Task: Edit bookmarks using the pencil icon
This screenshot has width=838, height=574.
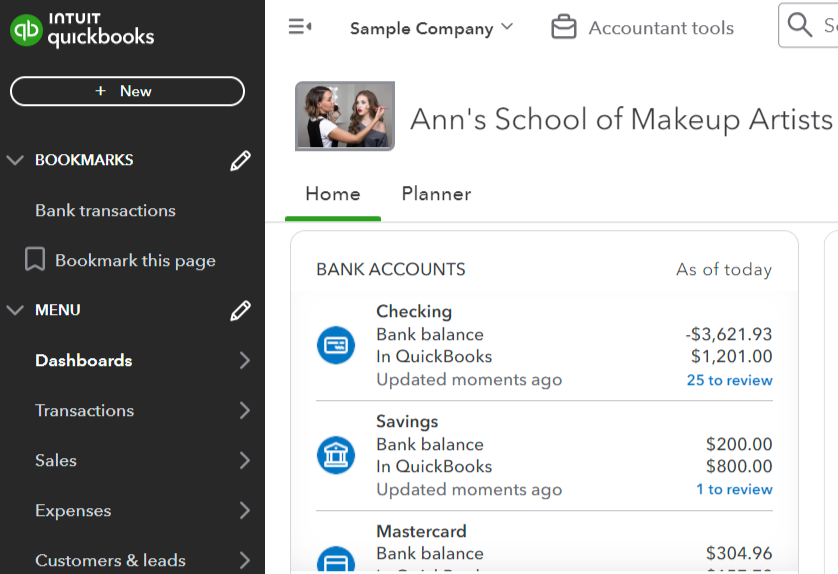Action: (x=240, y=160)
